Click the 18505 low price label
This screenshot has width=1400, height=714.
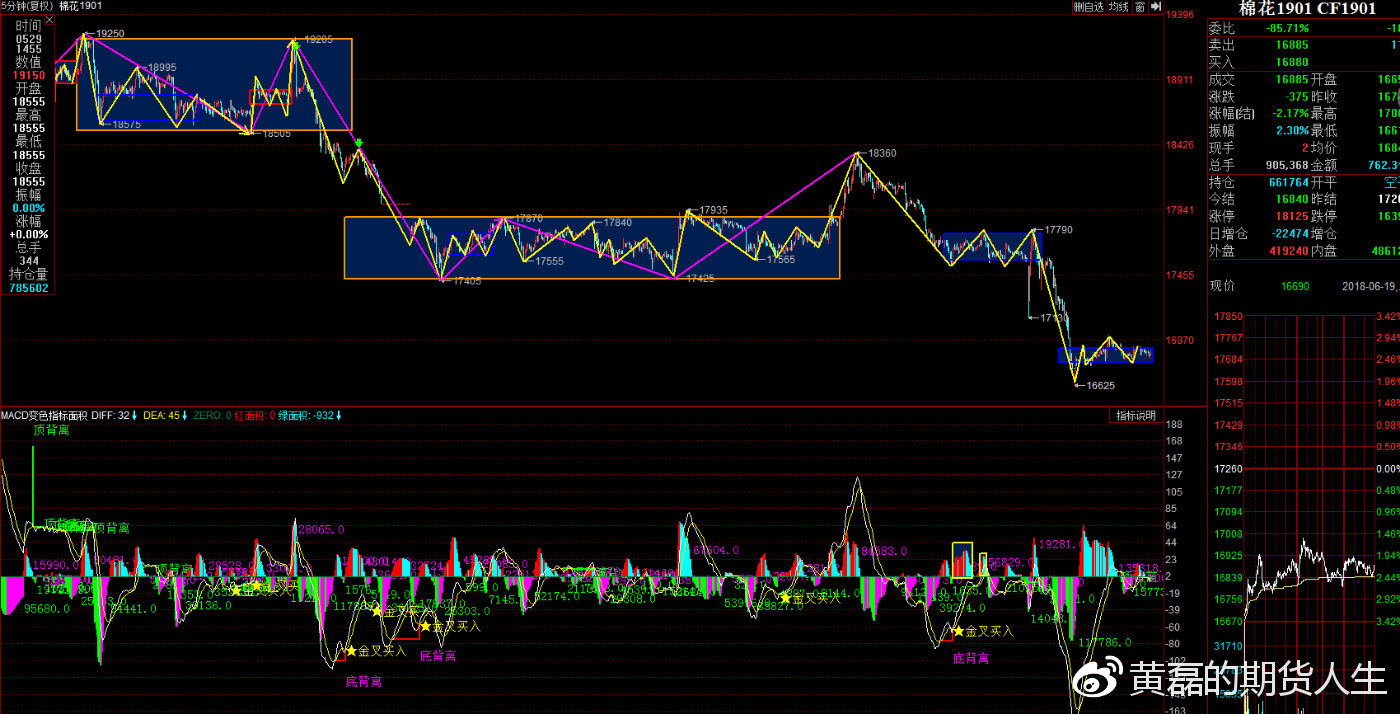(x=276, y=133)
